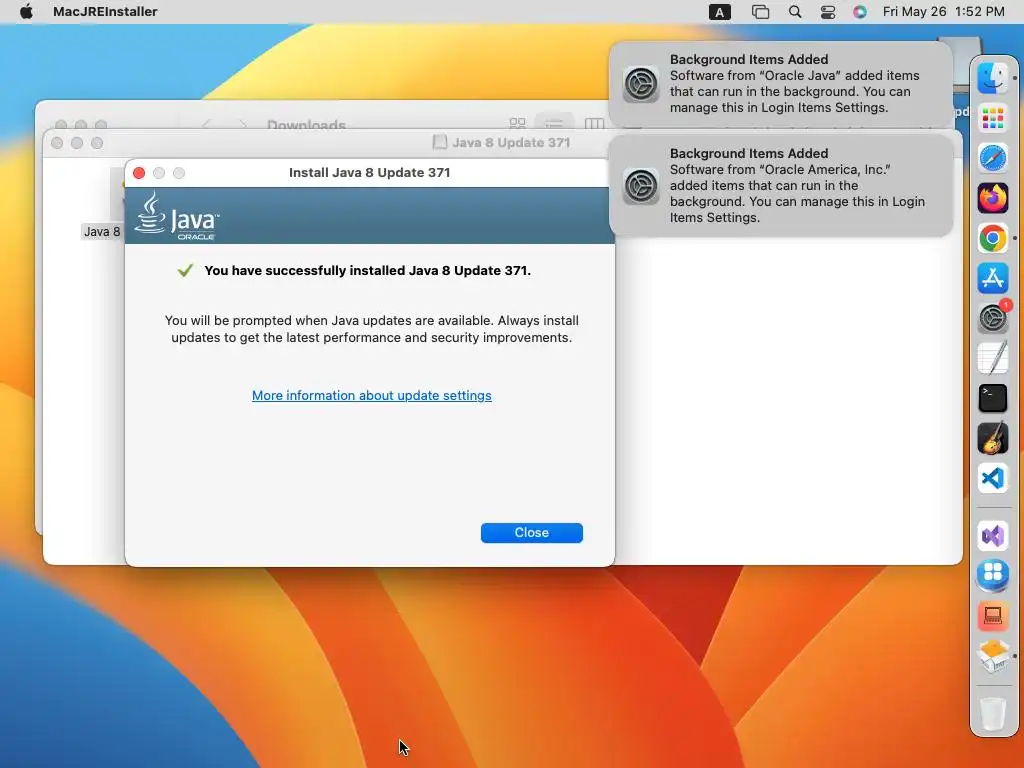This screenshot has height=768, width=1024.
Task: Open Stage Manager icon in menu bar
Action: (x=760, y=11)
